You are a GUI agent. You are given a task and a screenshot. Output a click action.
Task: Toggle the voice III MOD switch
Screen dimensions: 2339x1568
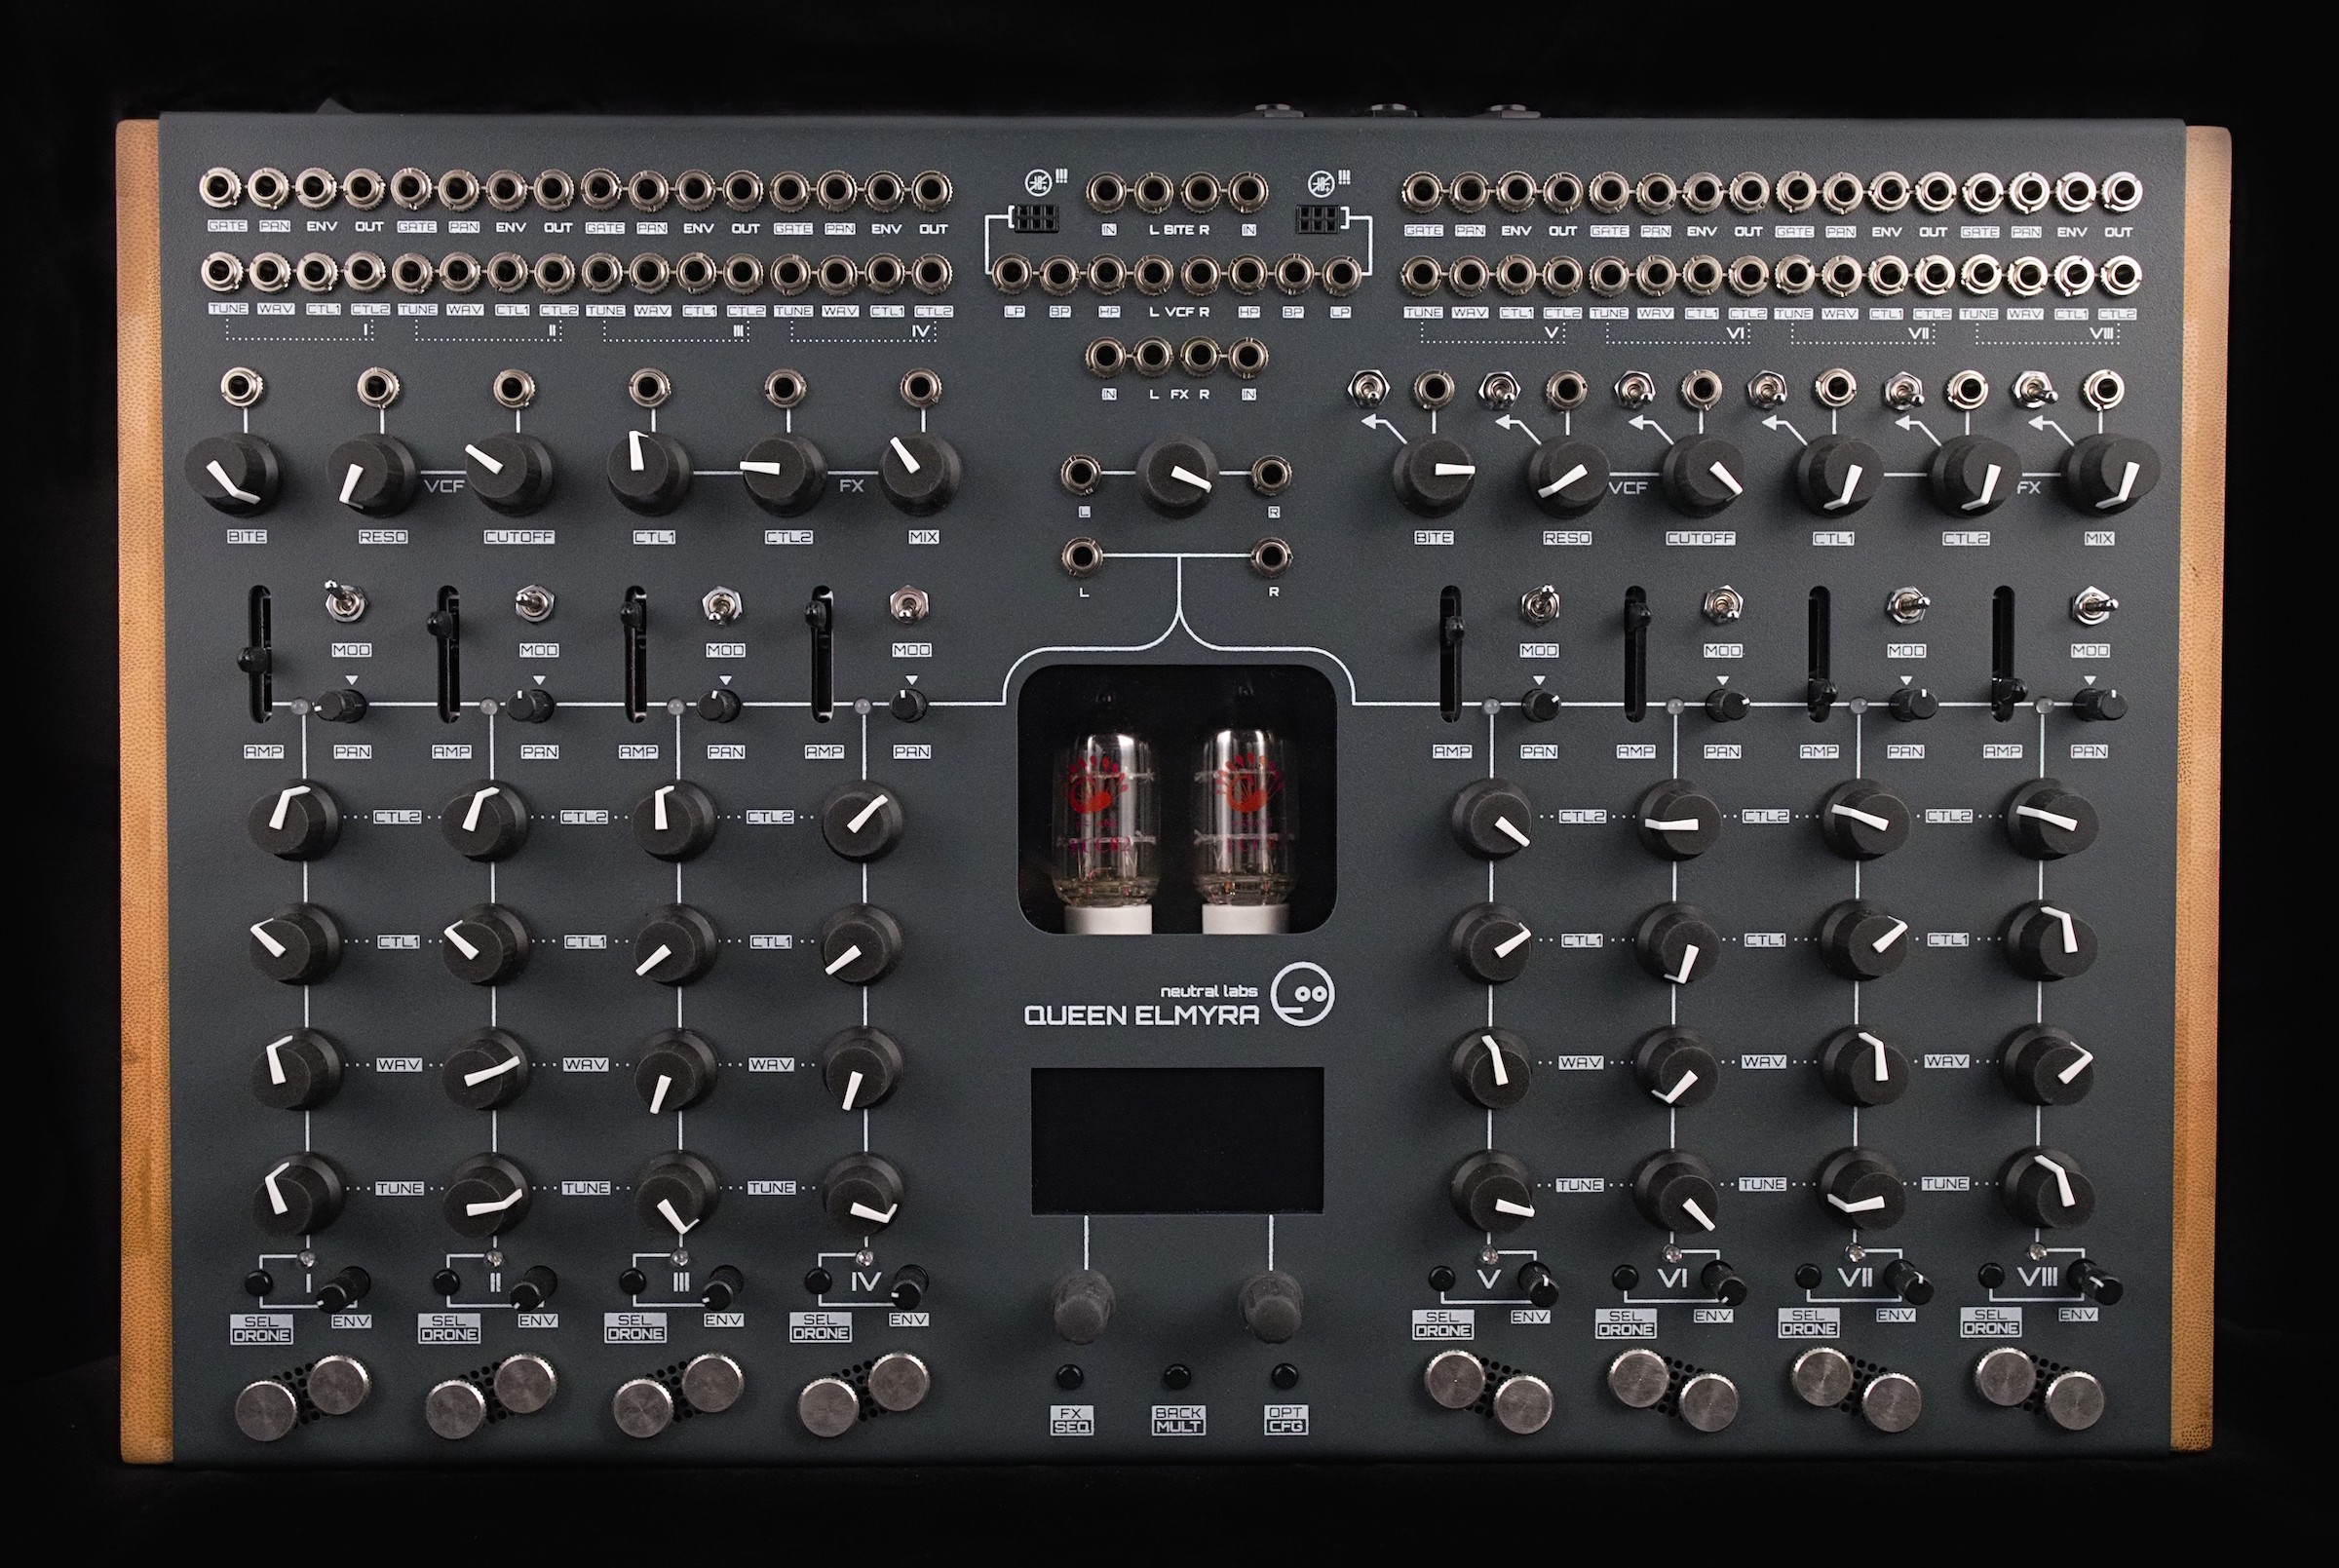[x=722, y=604]
